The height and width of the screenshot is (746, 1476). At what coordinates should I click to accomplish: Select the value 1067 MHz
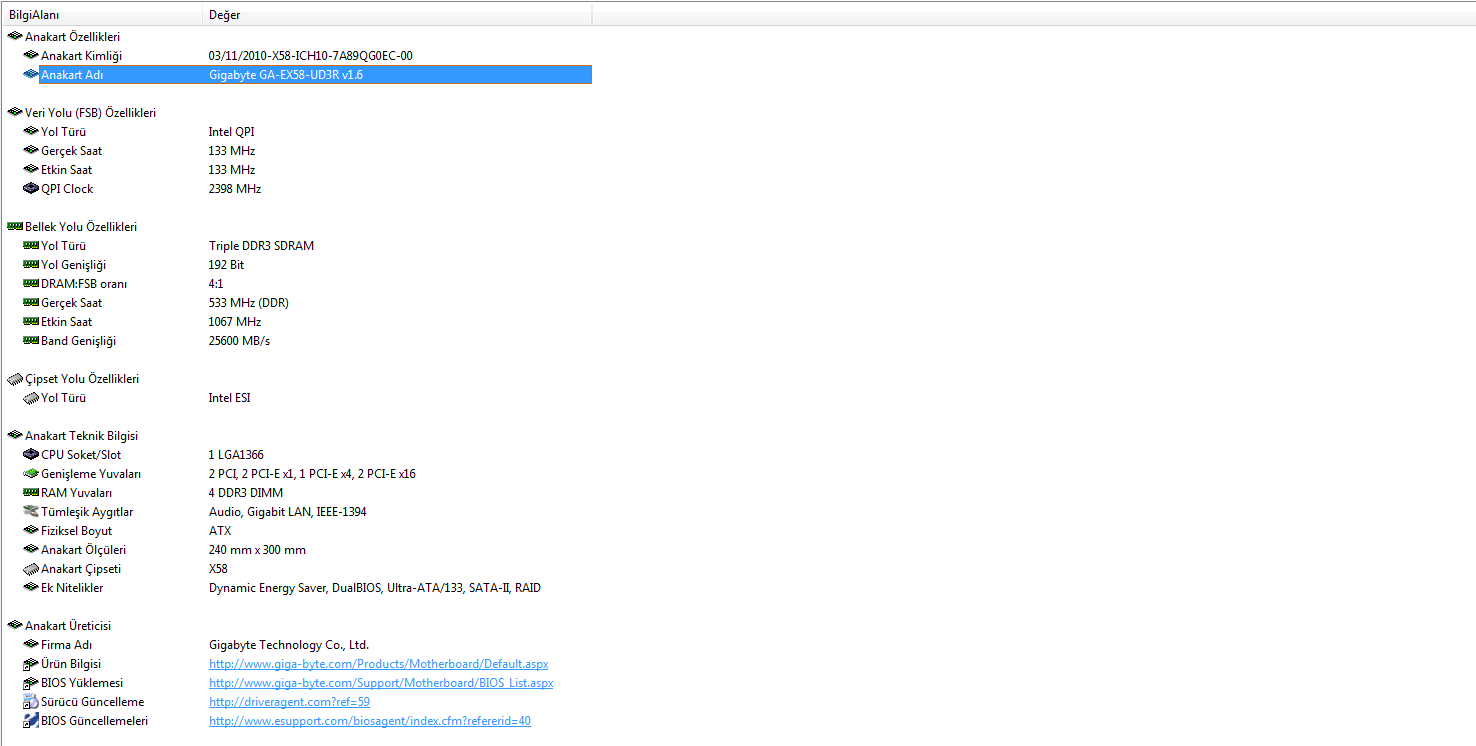[235, 322]
